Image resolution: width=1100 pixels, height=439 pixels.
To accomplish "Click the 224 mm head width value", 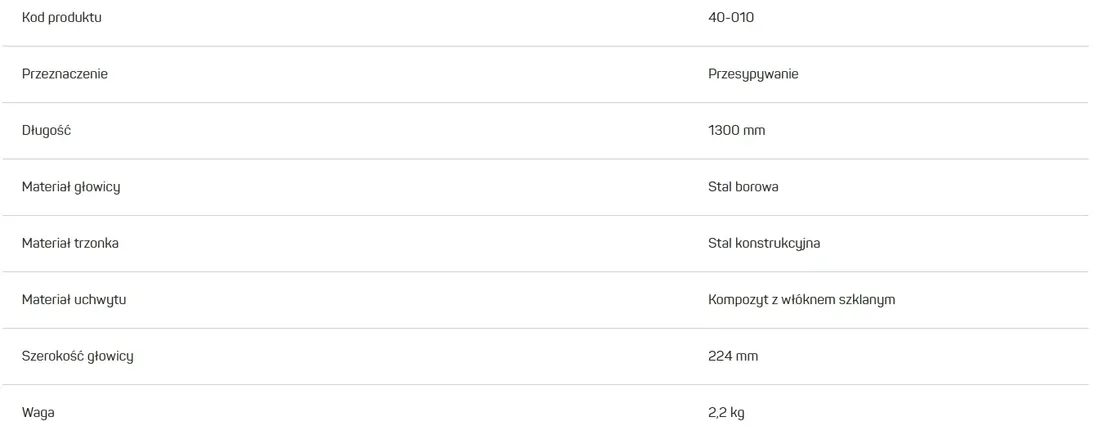I will pos(733,356).
